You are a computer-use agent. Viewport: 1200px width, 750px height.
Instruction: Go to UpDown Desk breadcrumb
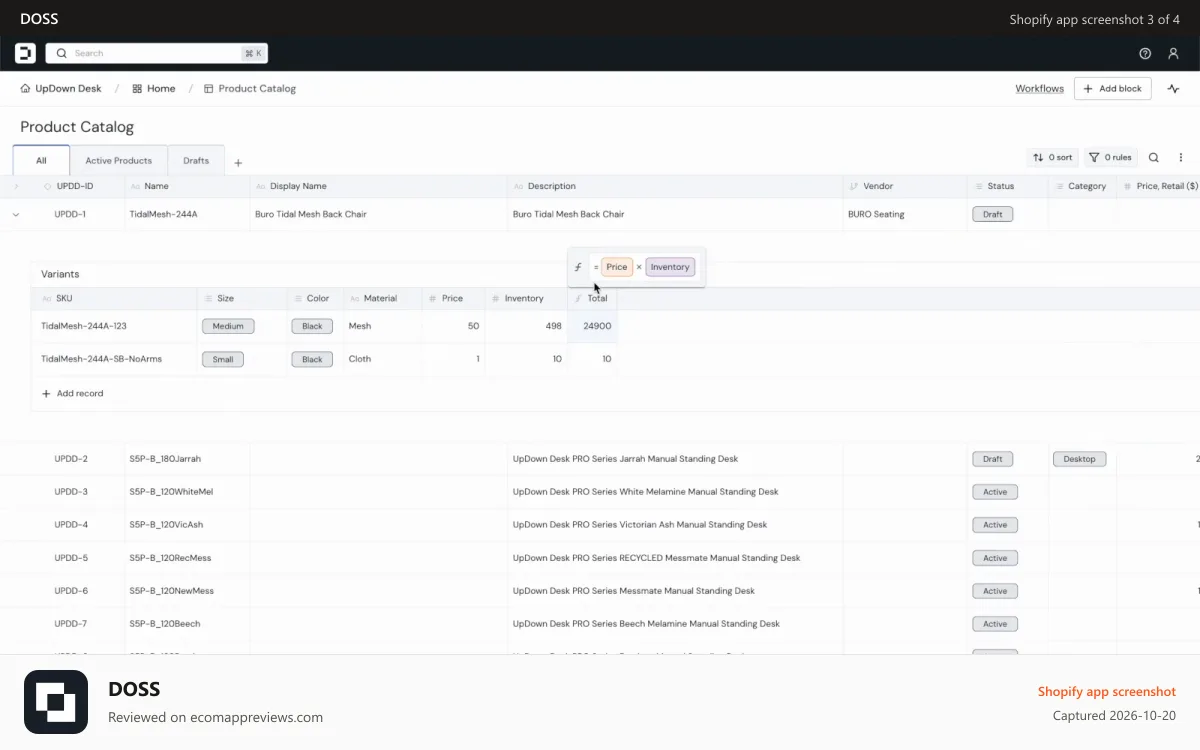(x=61, y=88)
